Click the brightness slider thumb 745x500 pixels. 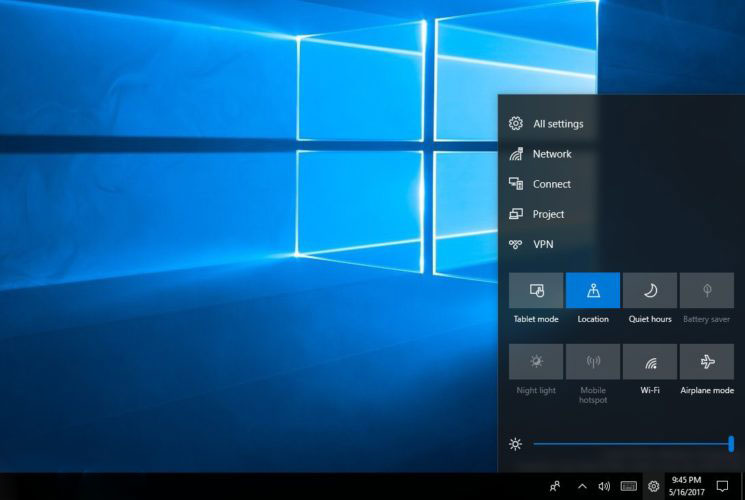731,444
